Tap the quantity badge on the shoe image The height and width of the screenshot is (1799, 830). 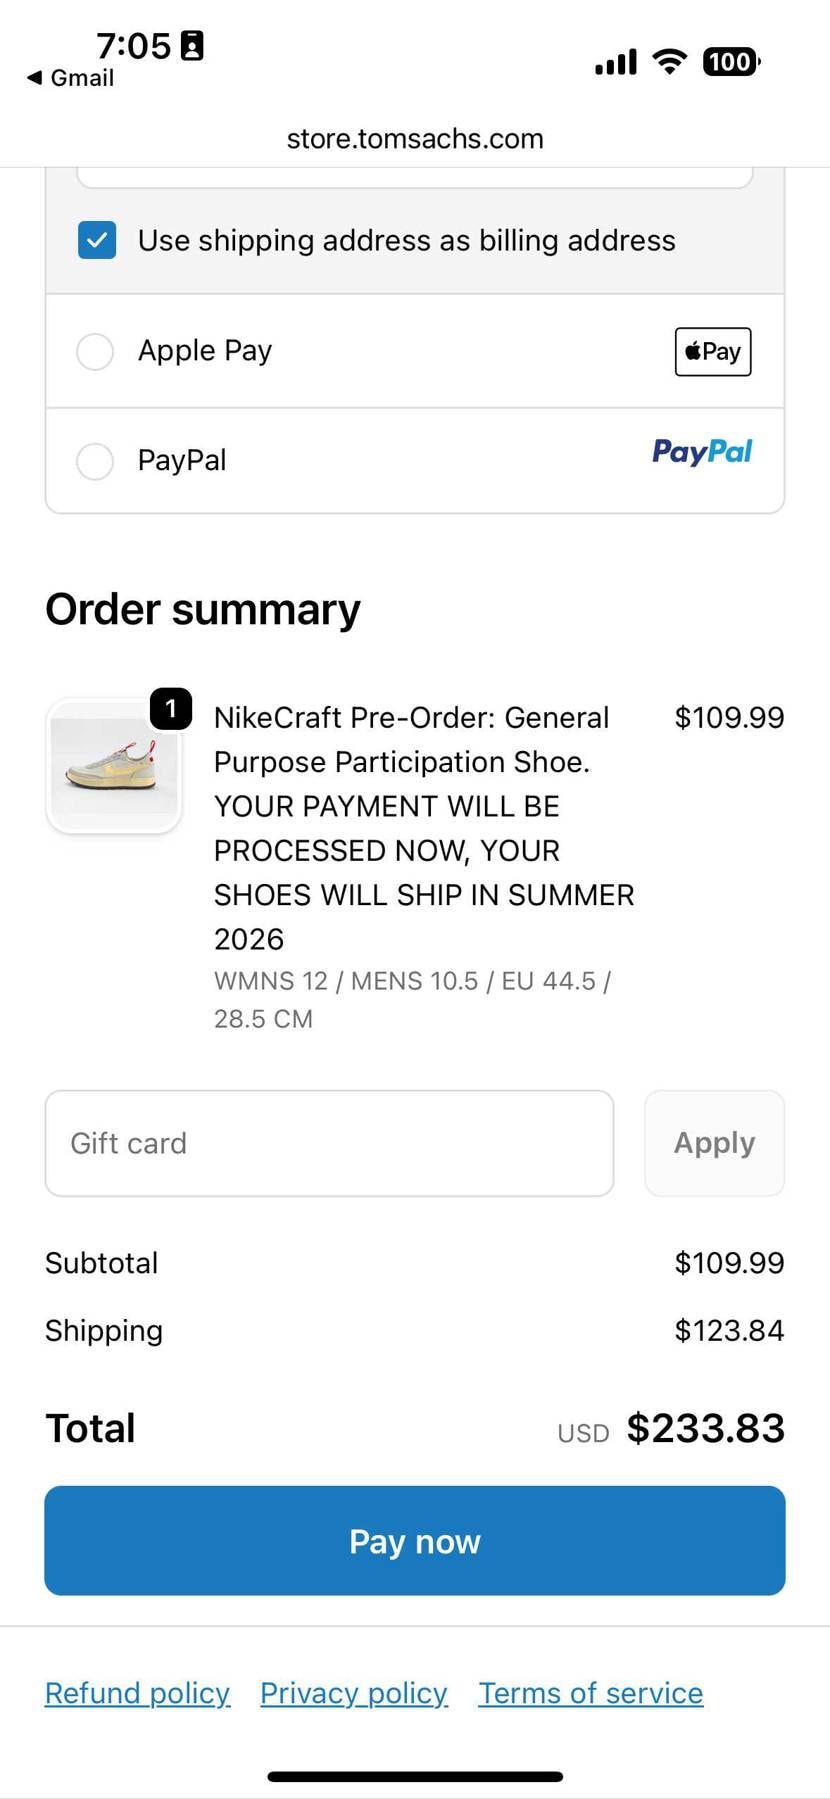[x=171, y=709]
